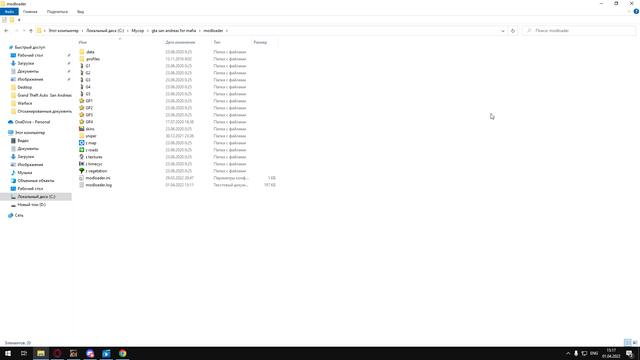Viewport: 640px width, 360px height.
Task: Open the recent locations dropdown arrow
Action: click(24, 31)
